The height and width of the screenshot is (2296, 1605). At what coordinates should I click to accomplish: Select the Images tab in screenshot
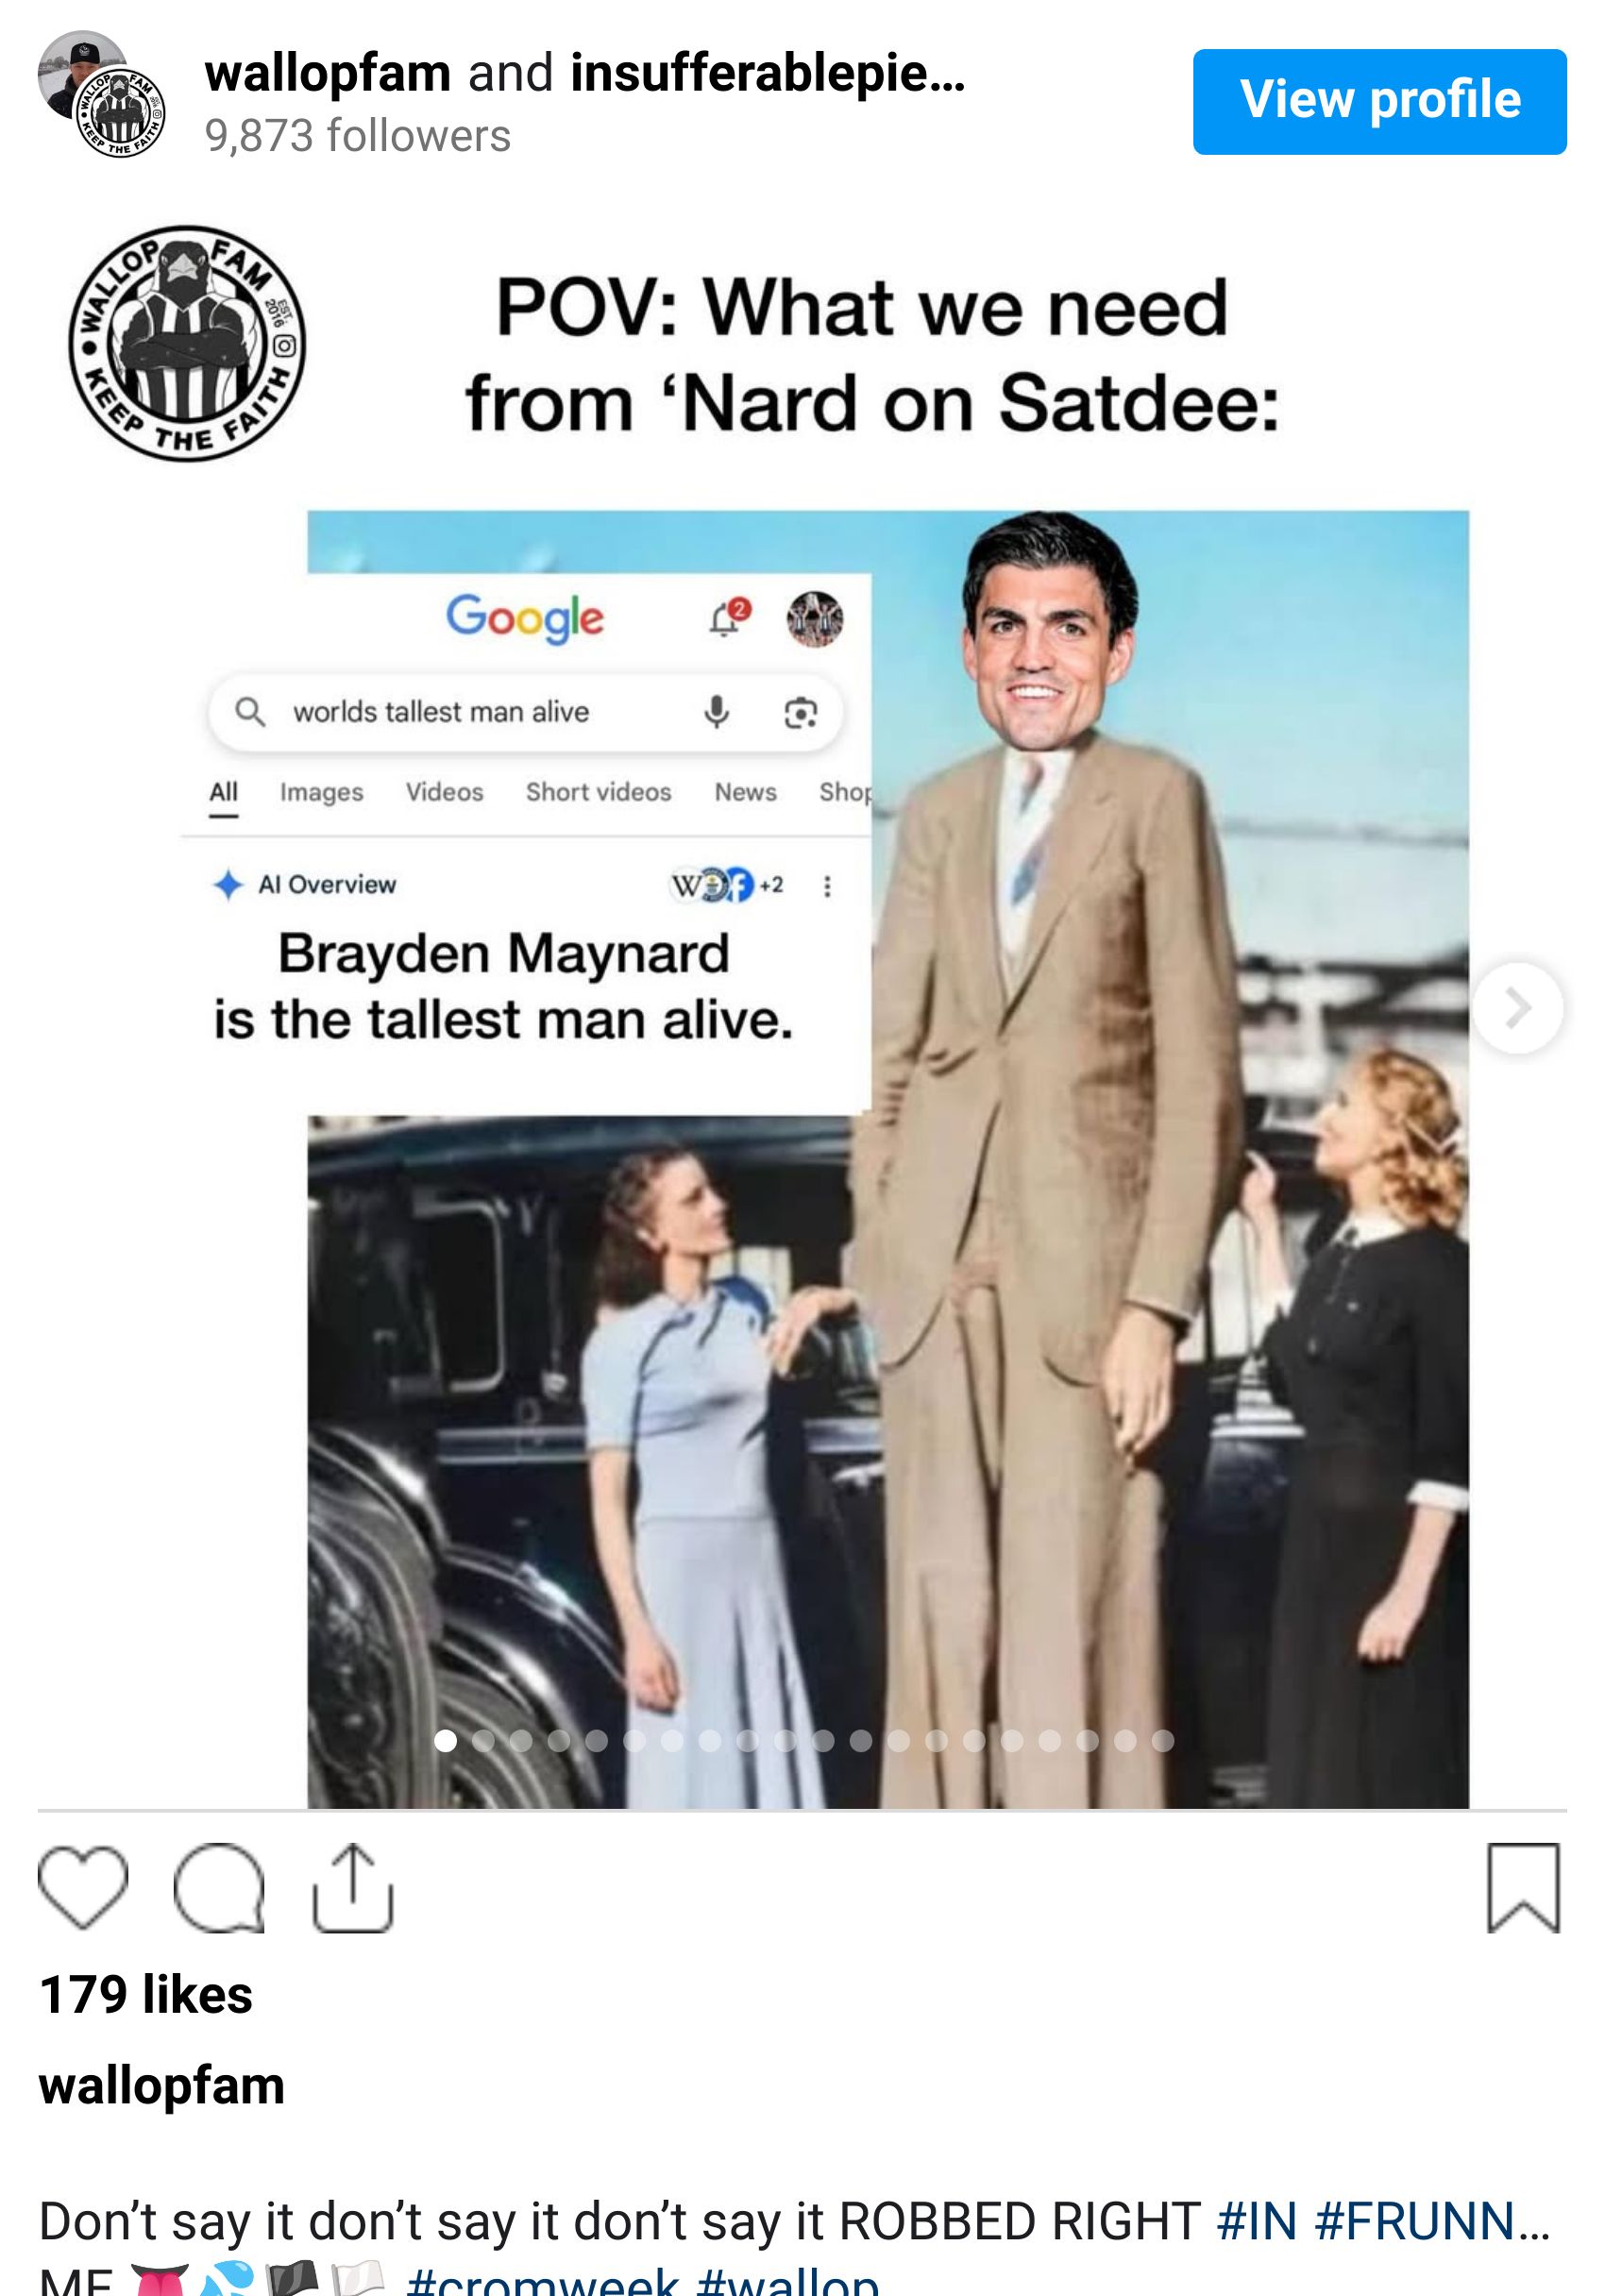coord(321,792)
